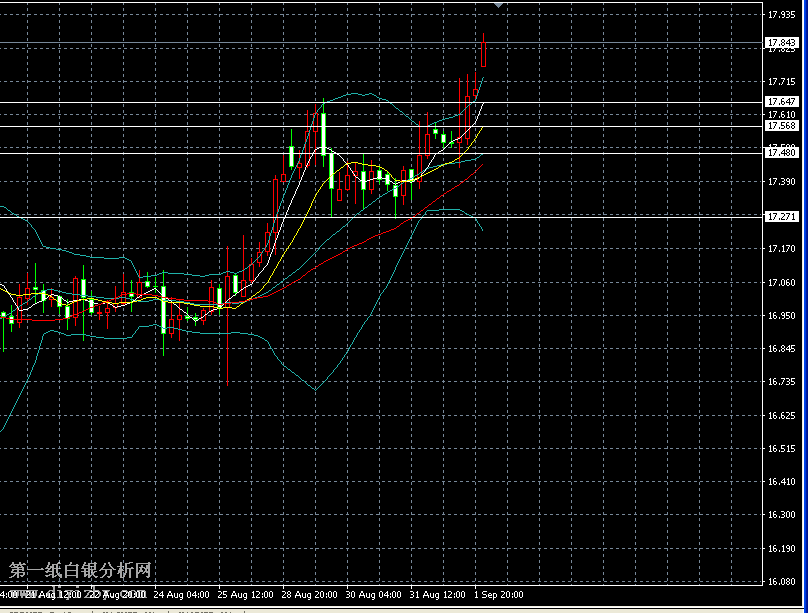This screenshot has height=613, width=808.
Task: Click the 17.935 price scale label
Action: [x=780, y=15]
